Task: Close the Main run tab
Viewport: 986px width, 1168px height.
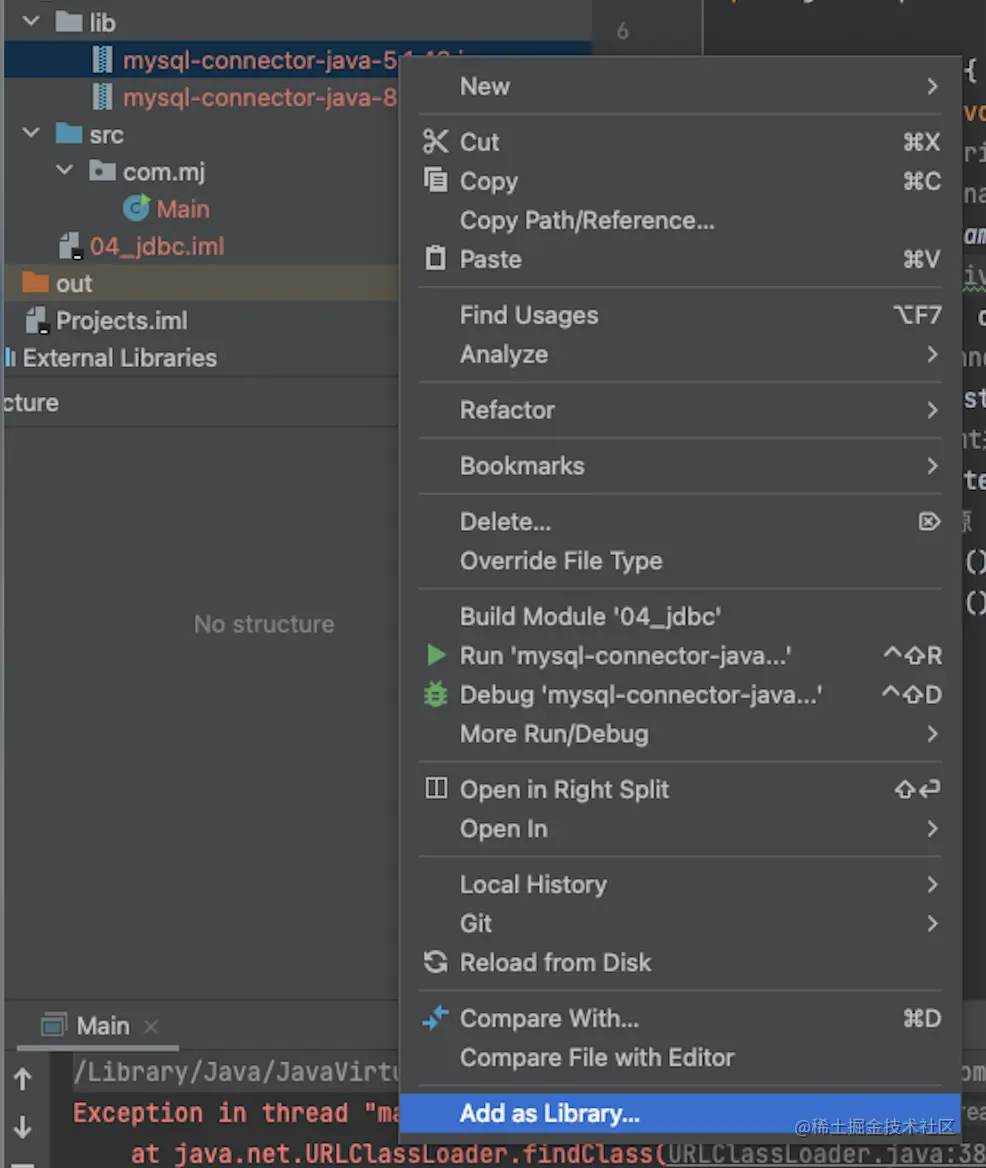Action: 151,1026
